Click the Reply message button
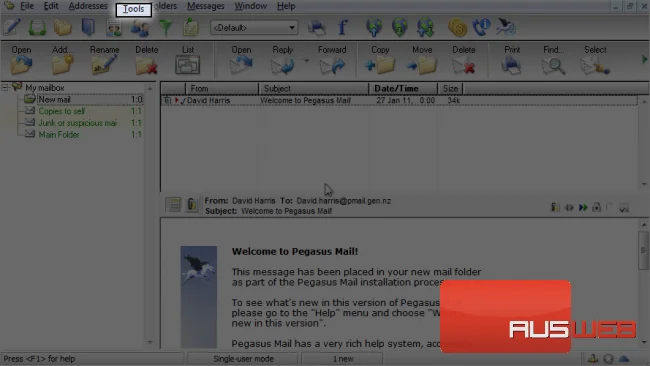650x366 pixels. [x=283, y=60]
